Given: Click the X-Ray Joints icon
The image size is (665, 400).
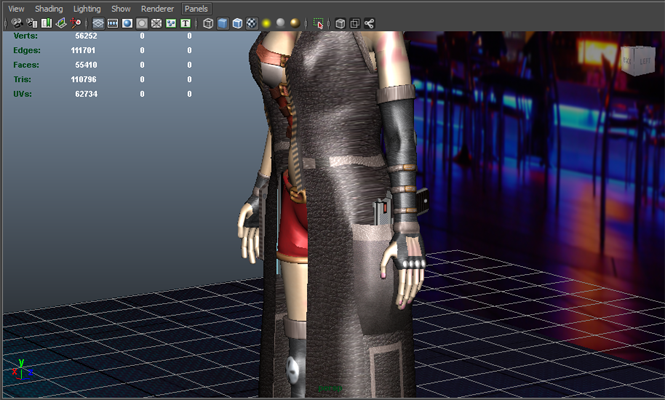Looking at the screenshot, I should (369, 23).
